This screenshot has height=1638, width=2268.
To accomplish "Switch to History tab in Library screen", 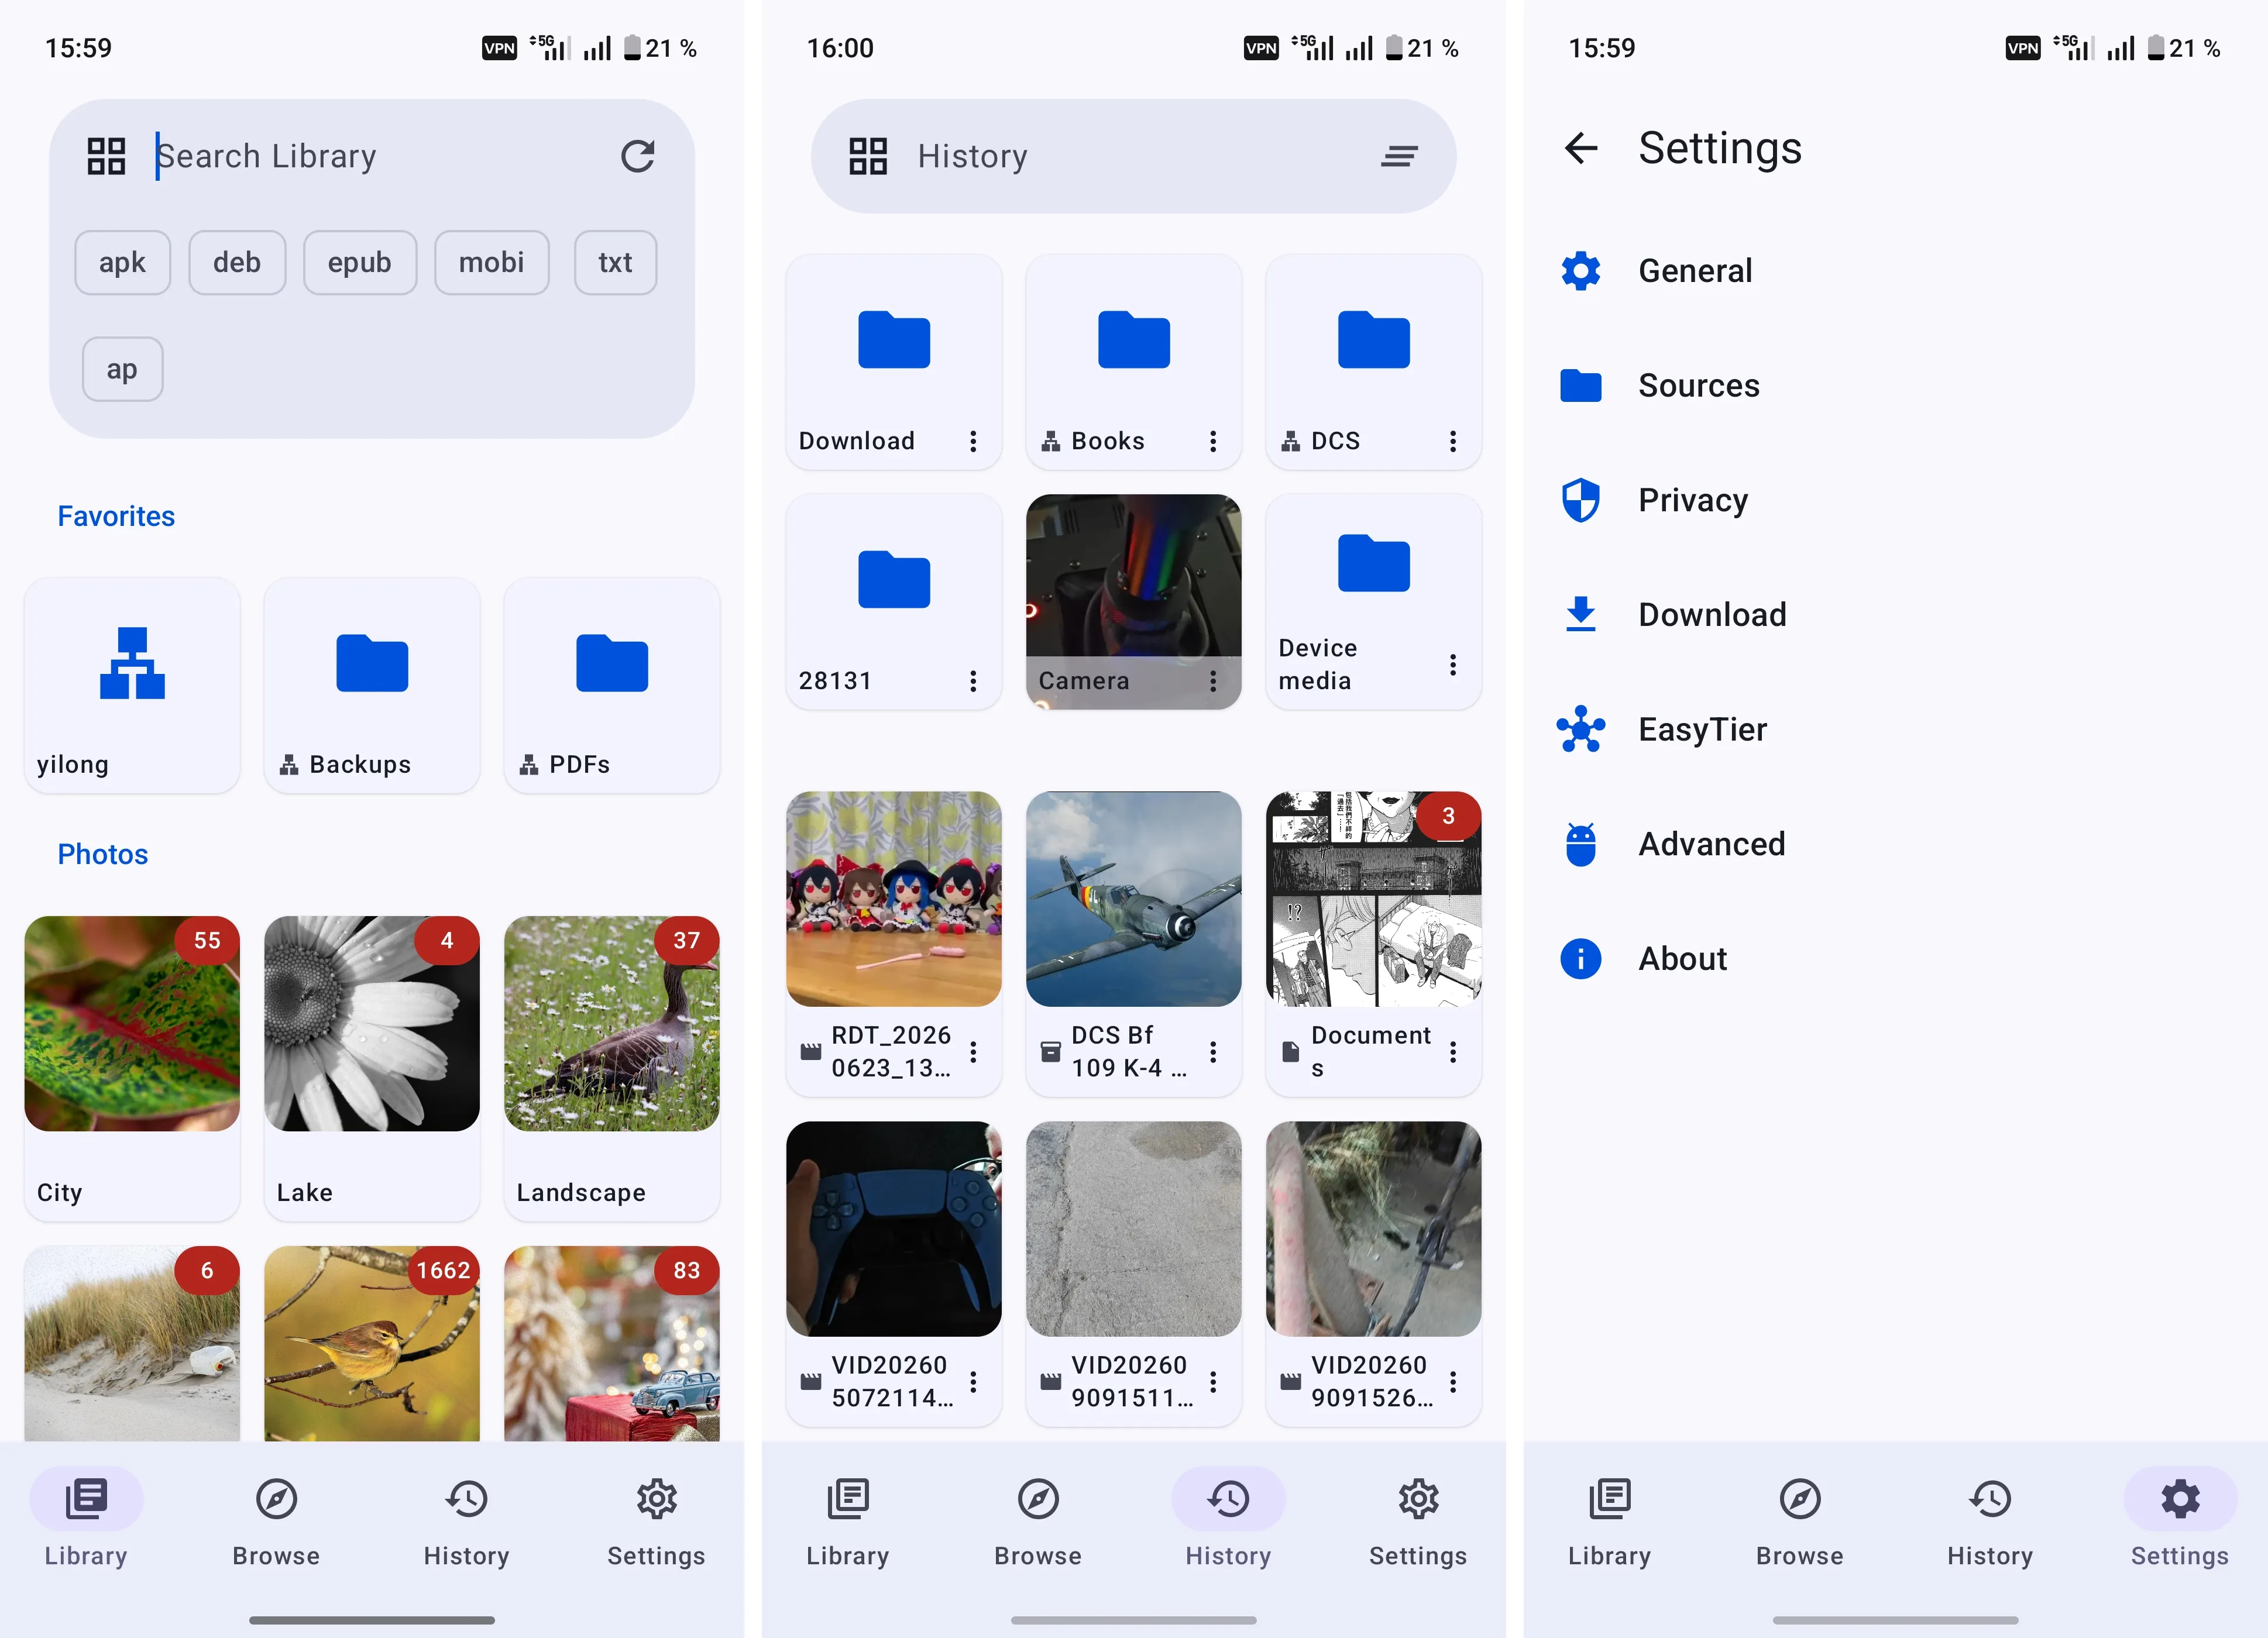I will [x=466, y=1522].
